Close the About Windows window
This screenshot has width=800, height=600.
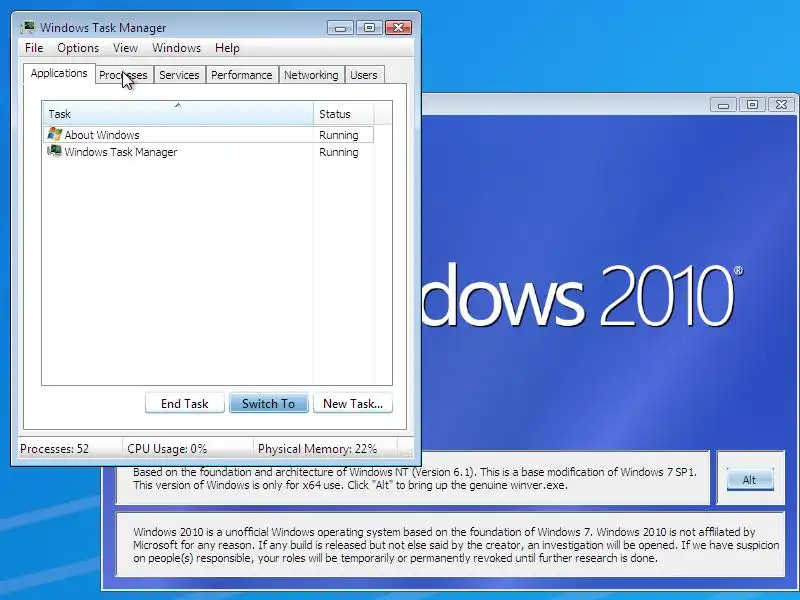click(782, 105)
